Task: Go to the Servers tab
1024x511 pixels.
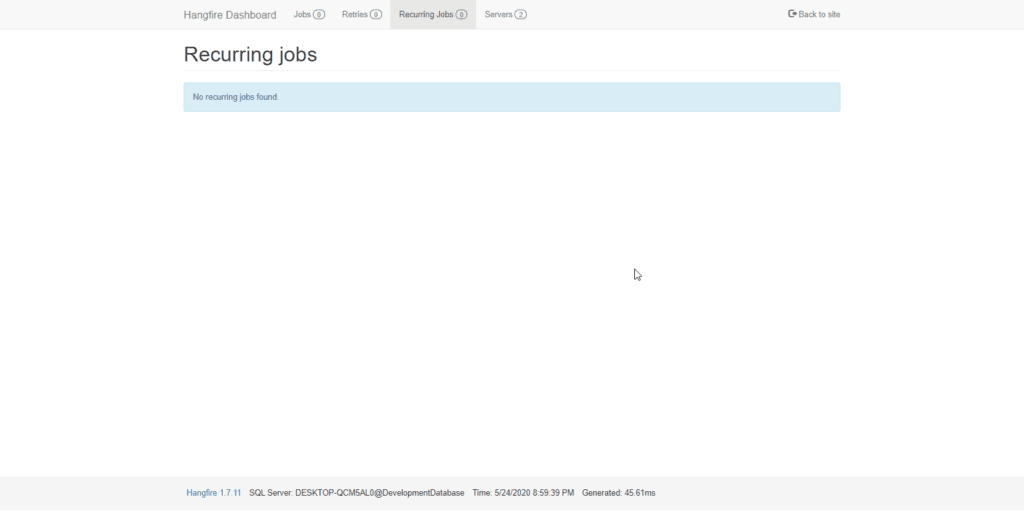Action: click(x=505, y=14)
